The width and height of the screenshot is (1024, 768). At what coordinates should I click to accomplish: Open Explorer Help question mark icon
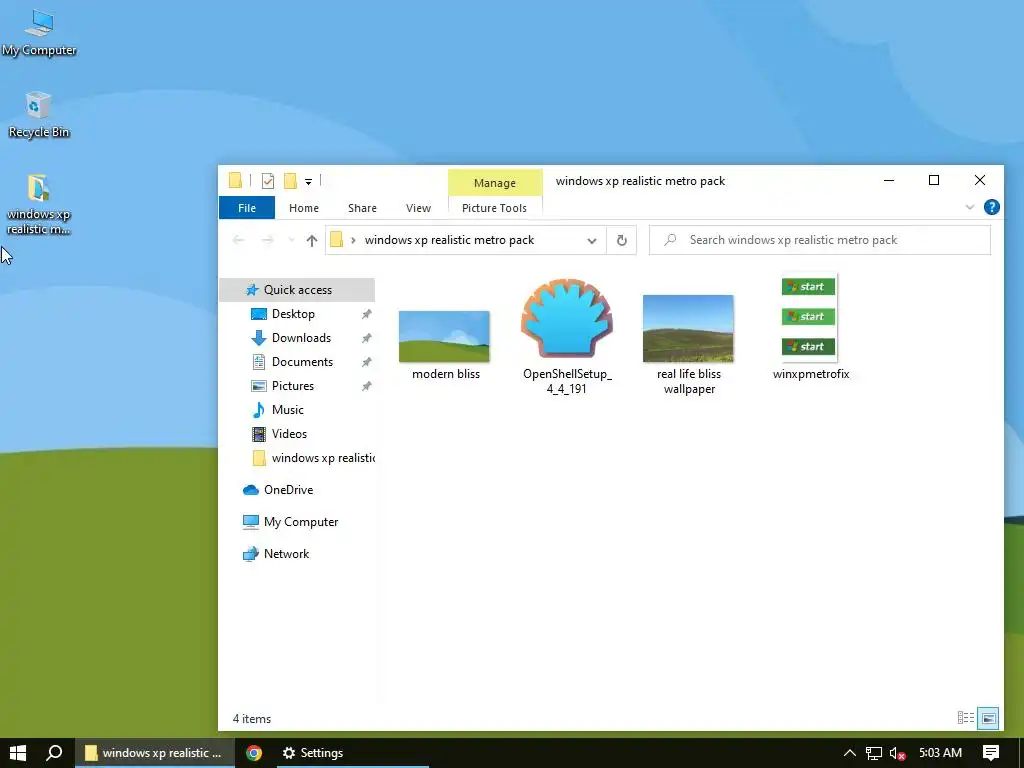(x=991, y=208)
